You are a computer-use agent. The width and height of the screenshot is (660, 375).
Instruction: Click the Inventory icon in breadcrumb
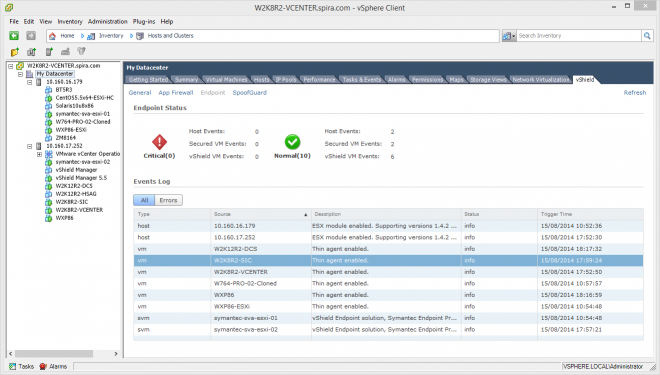[x=91, y=36]
